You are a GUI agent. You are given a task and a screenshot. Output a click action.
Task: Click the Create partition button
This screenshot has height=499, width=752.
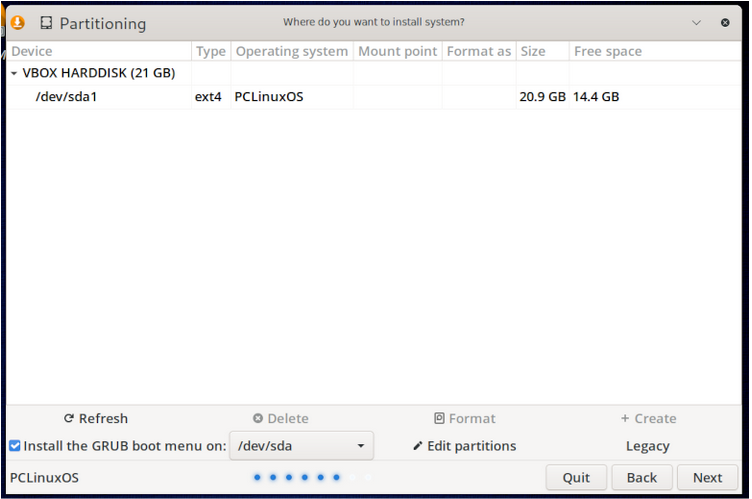tap(648, 418)
